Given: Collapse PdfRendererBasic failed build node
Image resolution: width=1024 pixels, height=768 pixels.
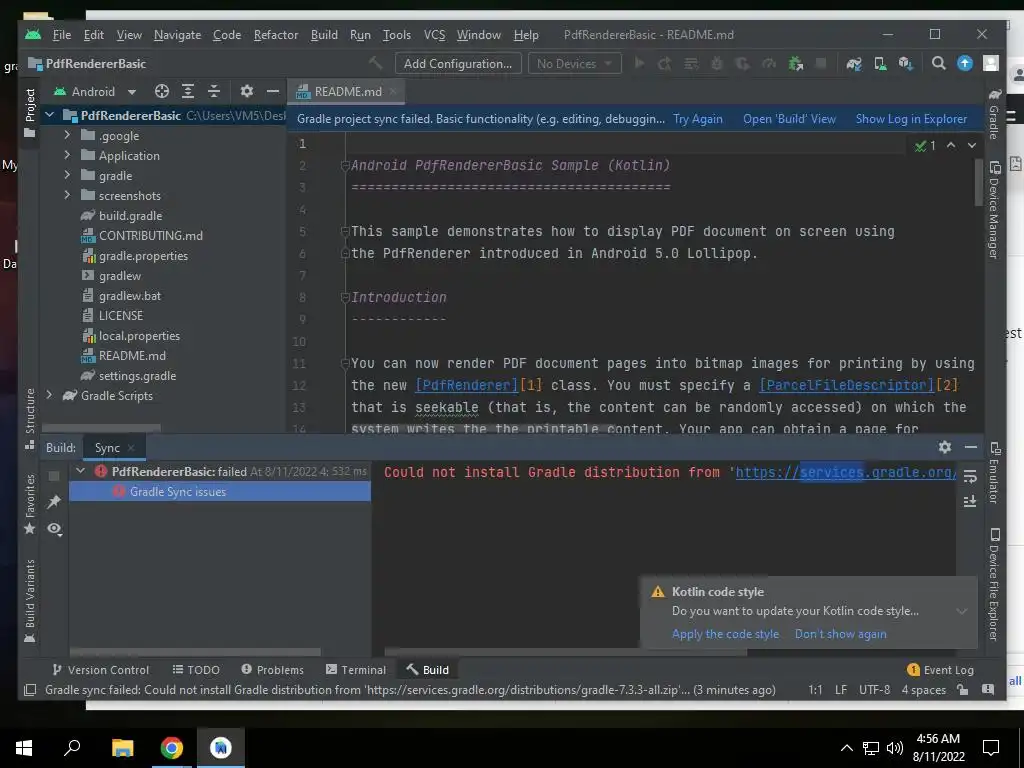Looking at the screenshot, I should pyautogui.click(x=80, y=471).
